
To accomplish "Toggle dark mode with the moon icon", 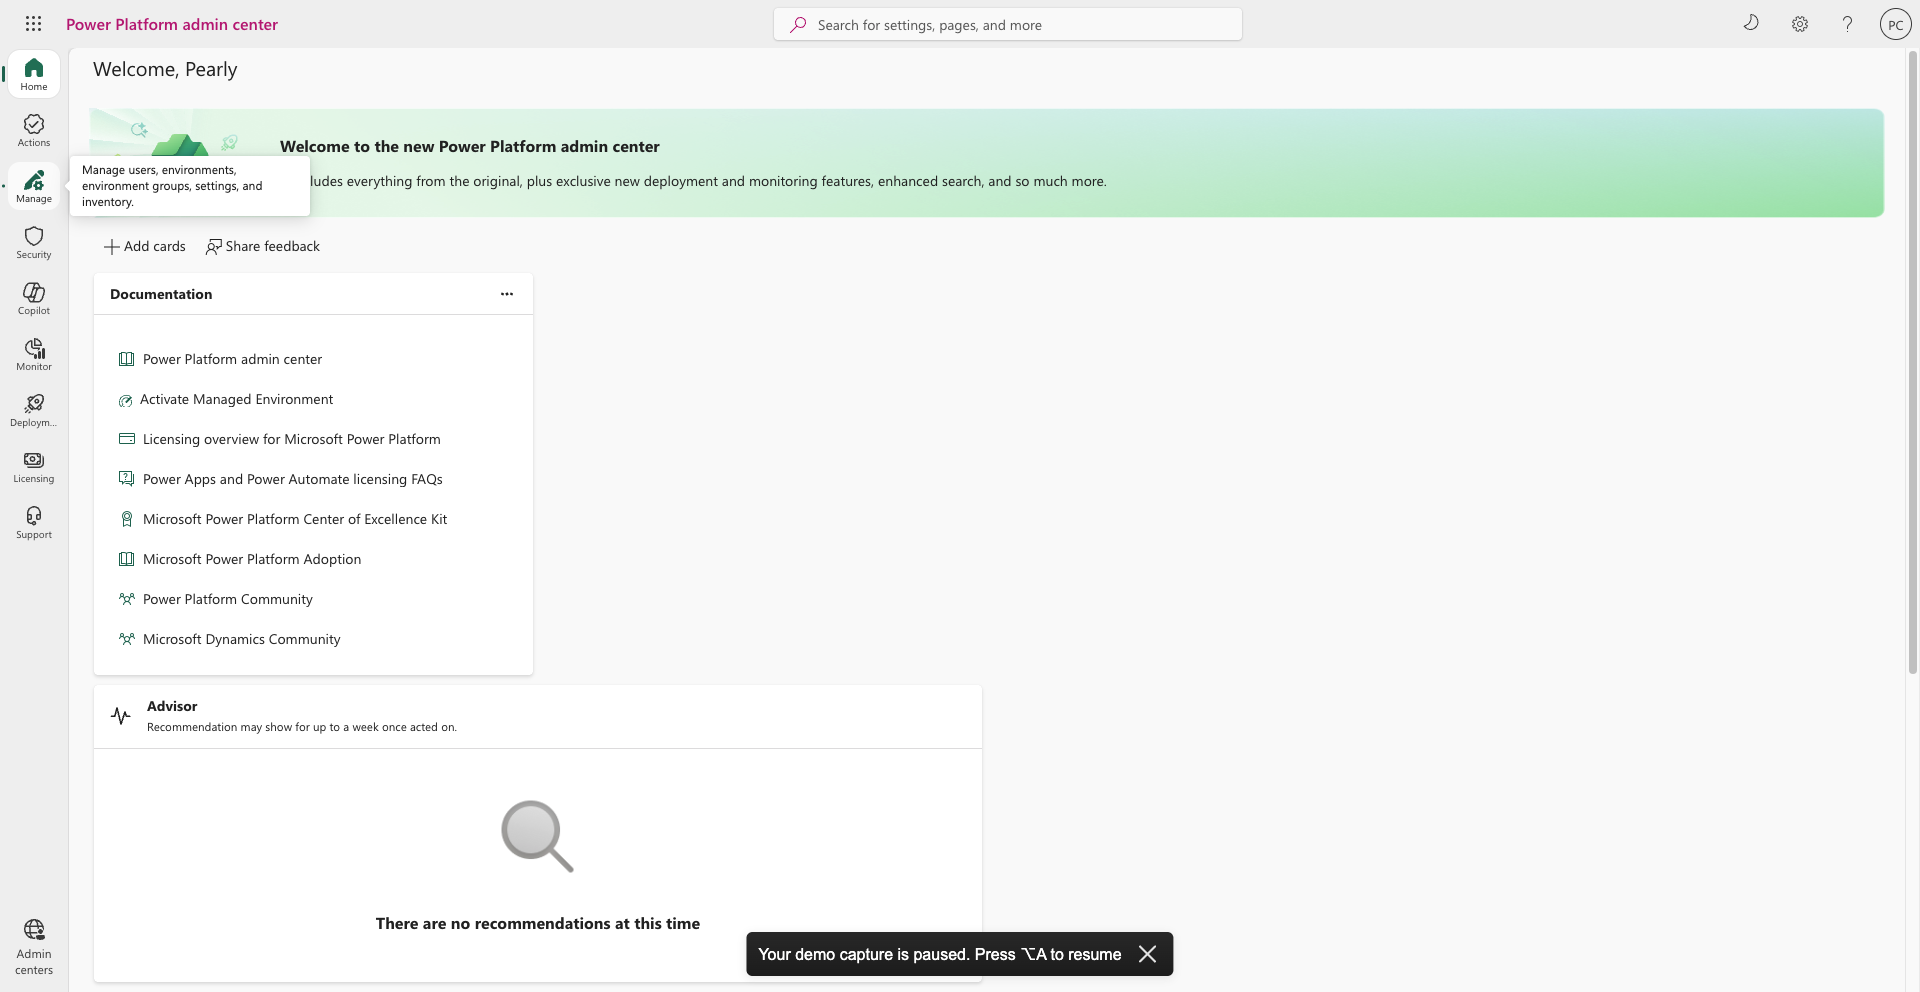I will point(1751,24).
